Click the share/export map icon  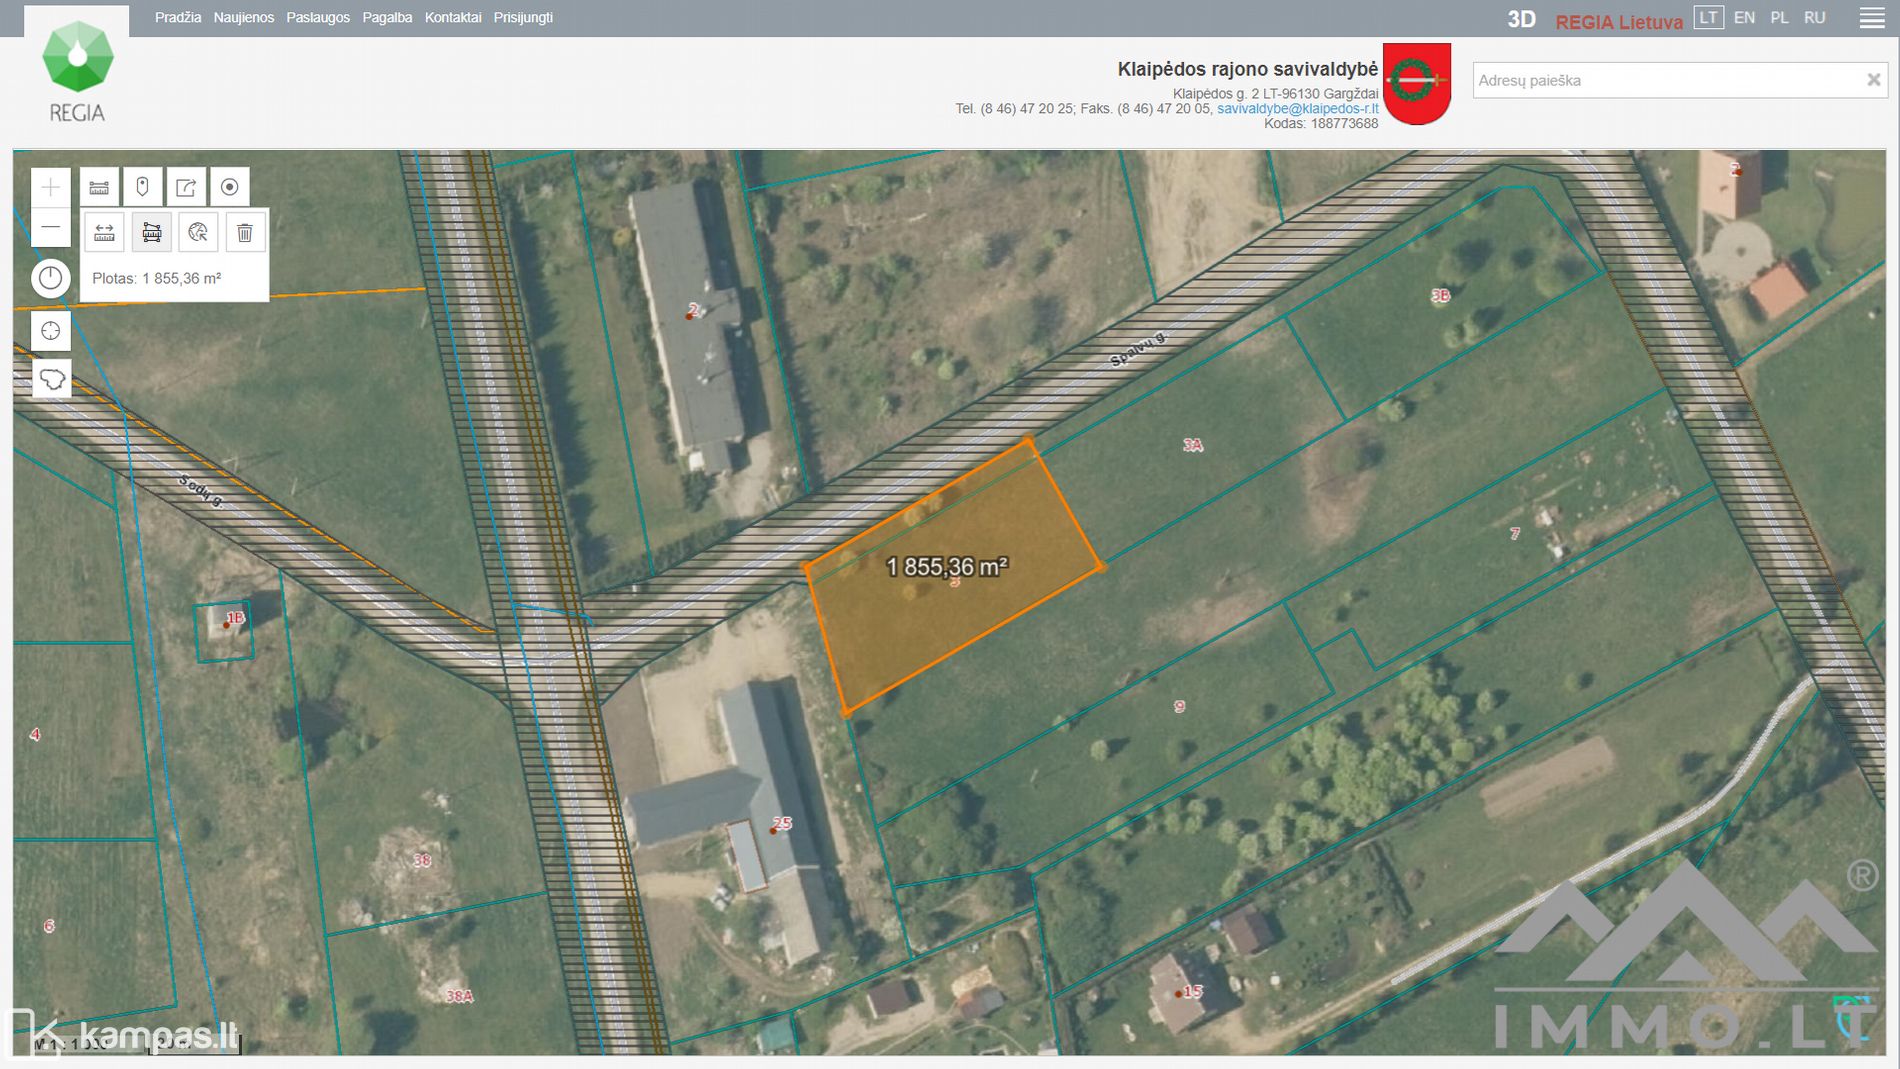[x=186, y=187]
